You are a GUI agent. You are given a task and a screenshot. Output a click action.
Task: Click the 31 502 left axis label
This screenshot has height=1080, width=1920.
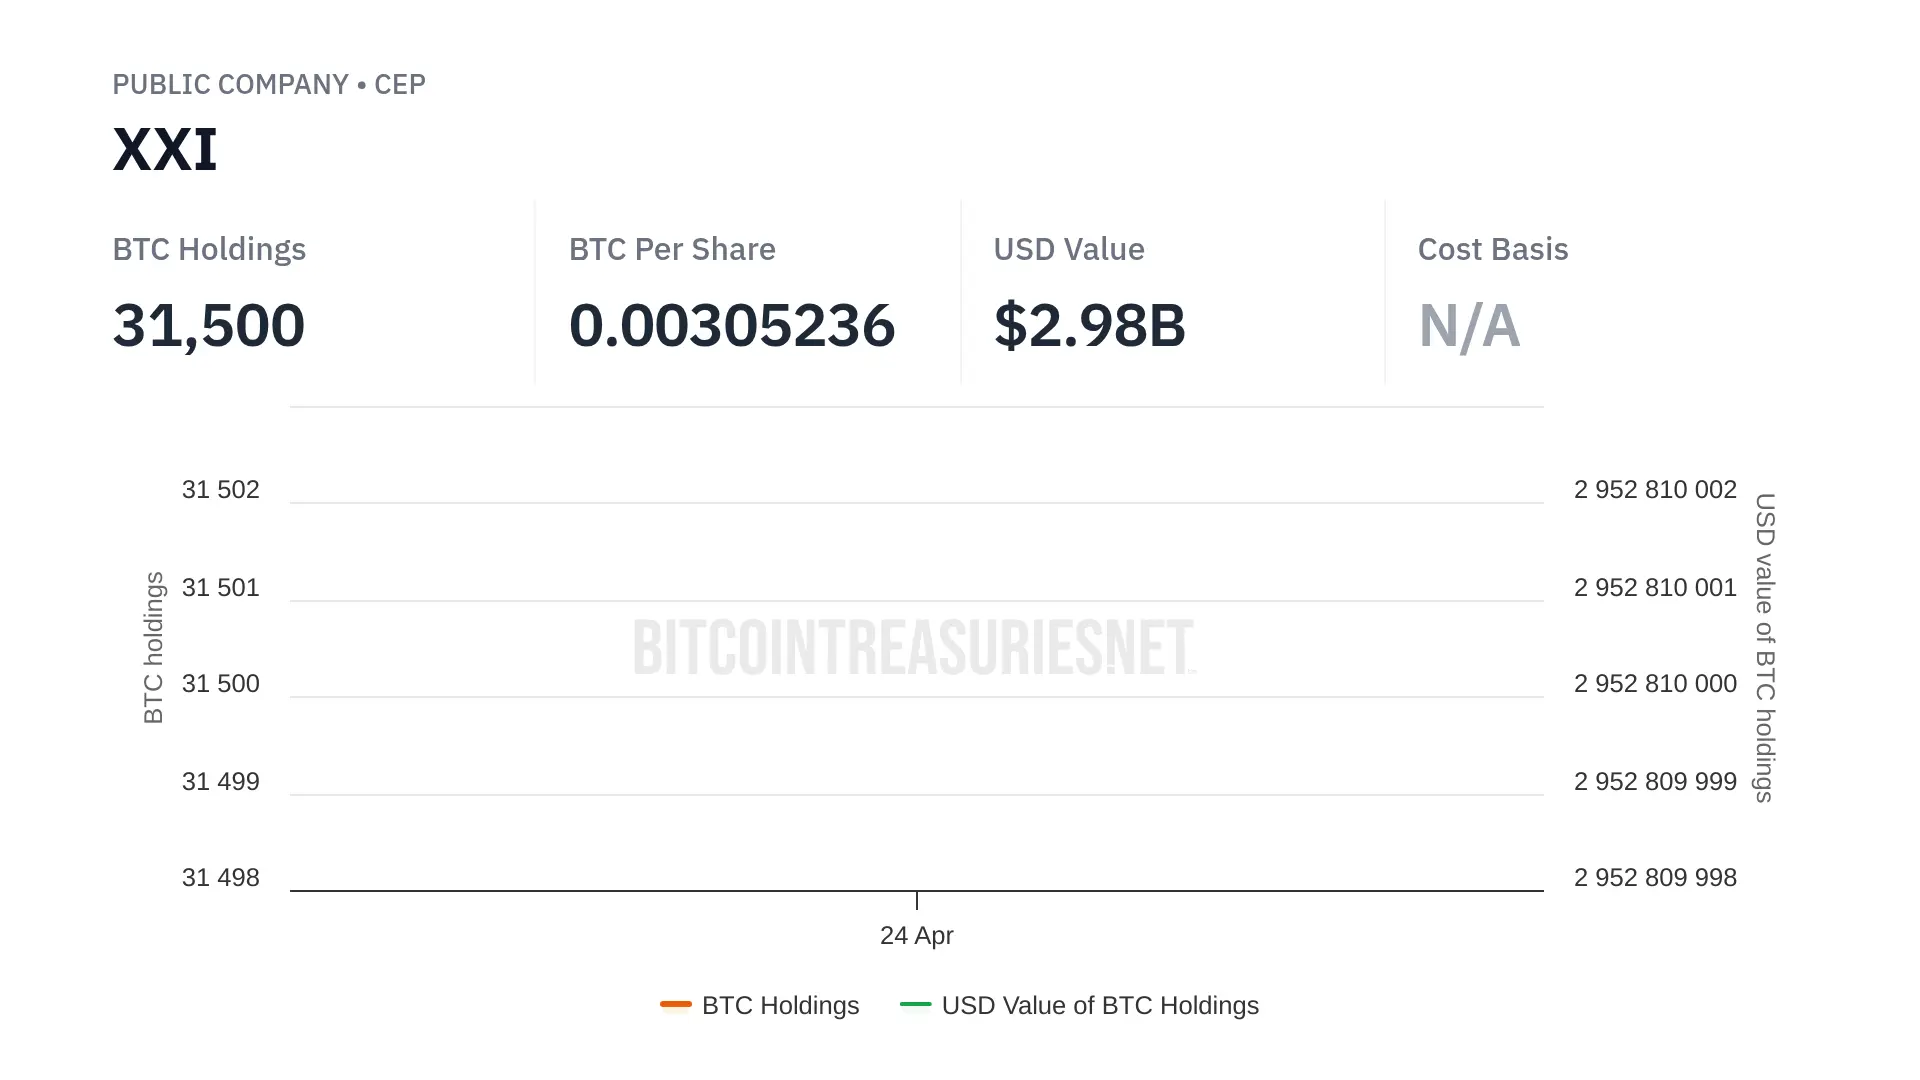(220, 489)
